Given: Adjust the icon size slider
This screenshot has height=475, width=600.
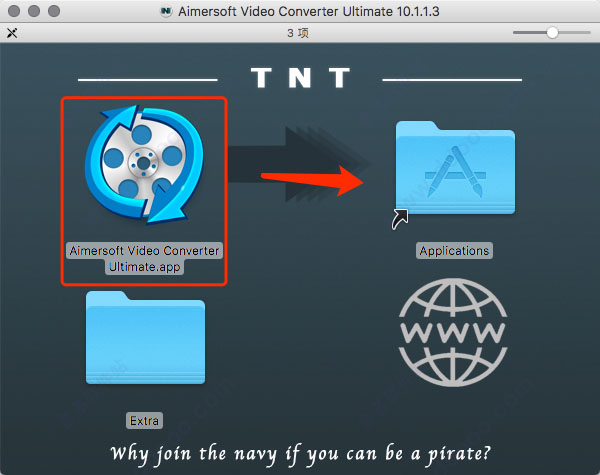Looking at the screenshot, I should [552, 33].
